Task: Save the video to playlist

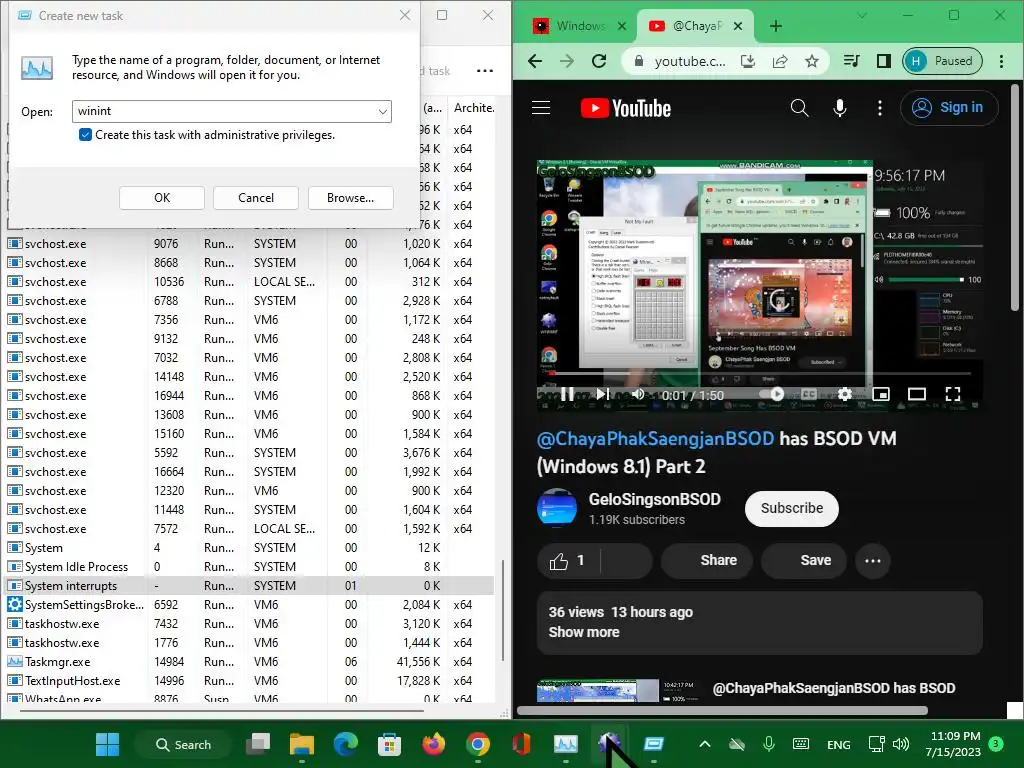Action: click(x=804, y=560)
